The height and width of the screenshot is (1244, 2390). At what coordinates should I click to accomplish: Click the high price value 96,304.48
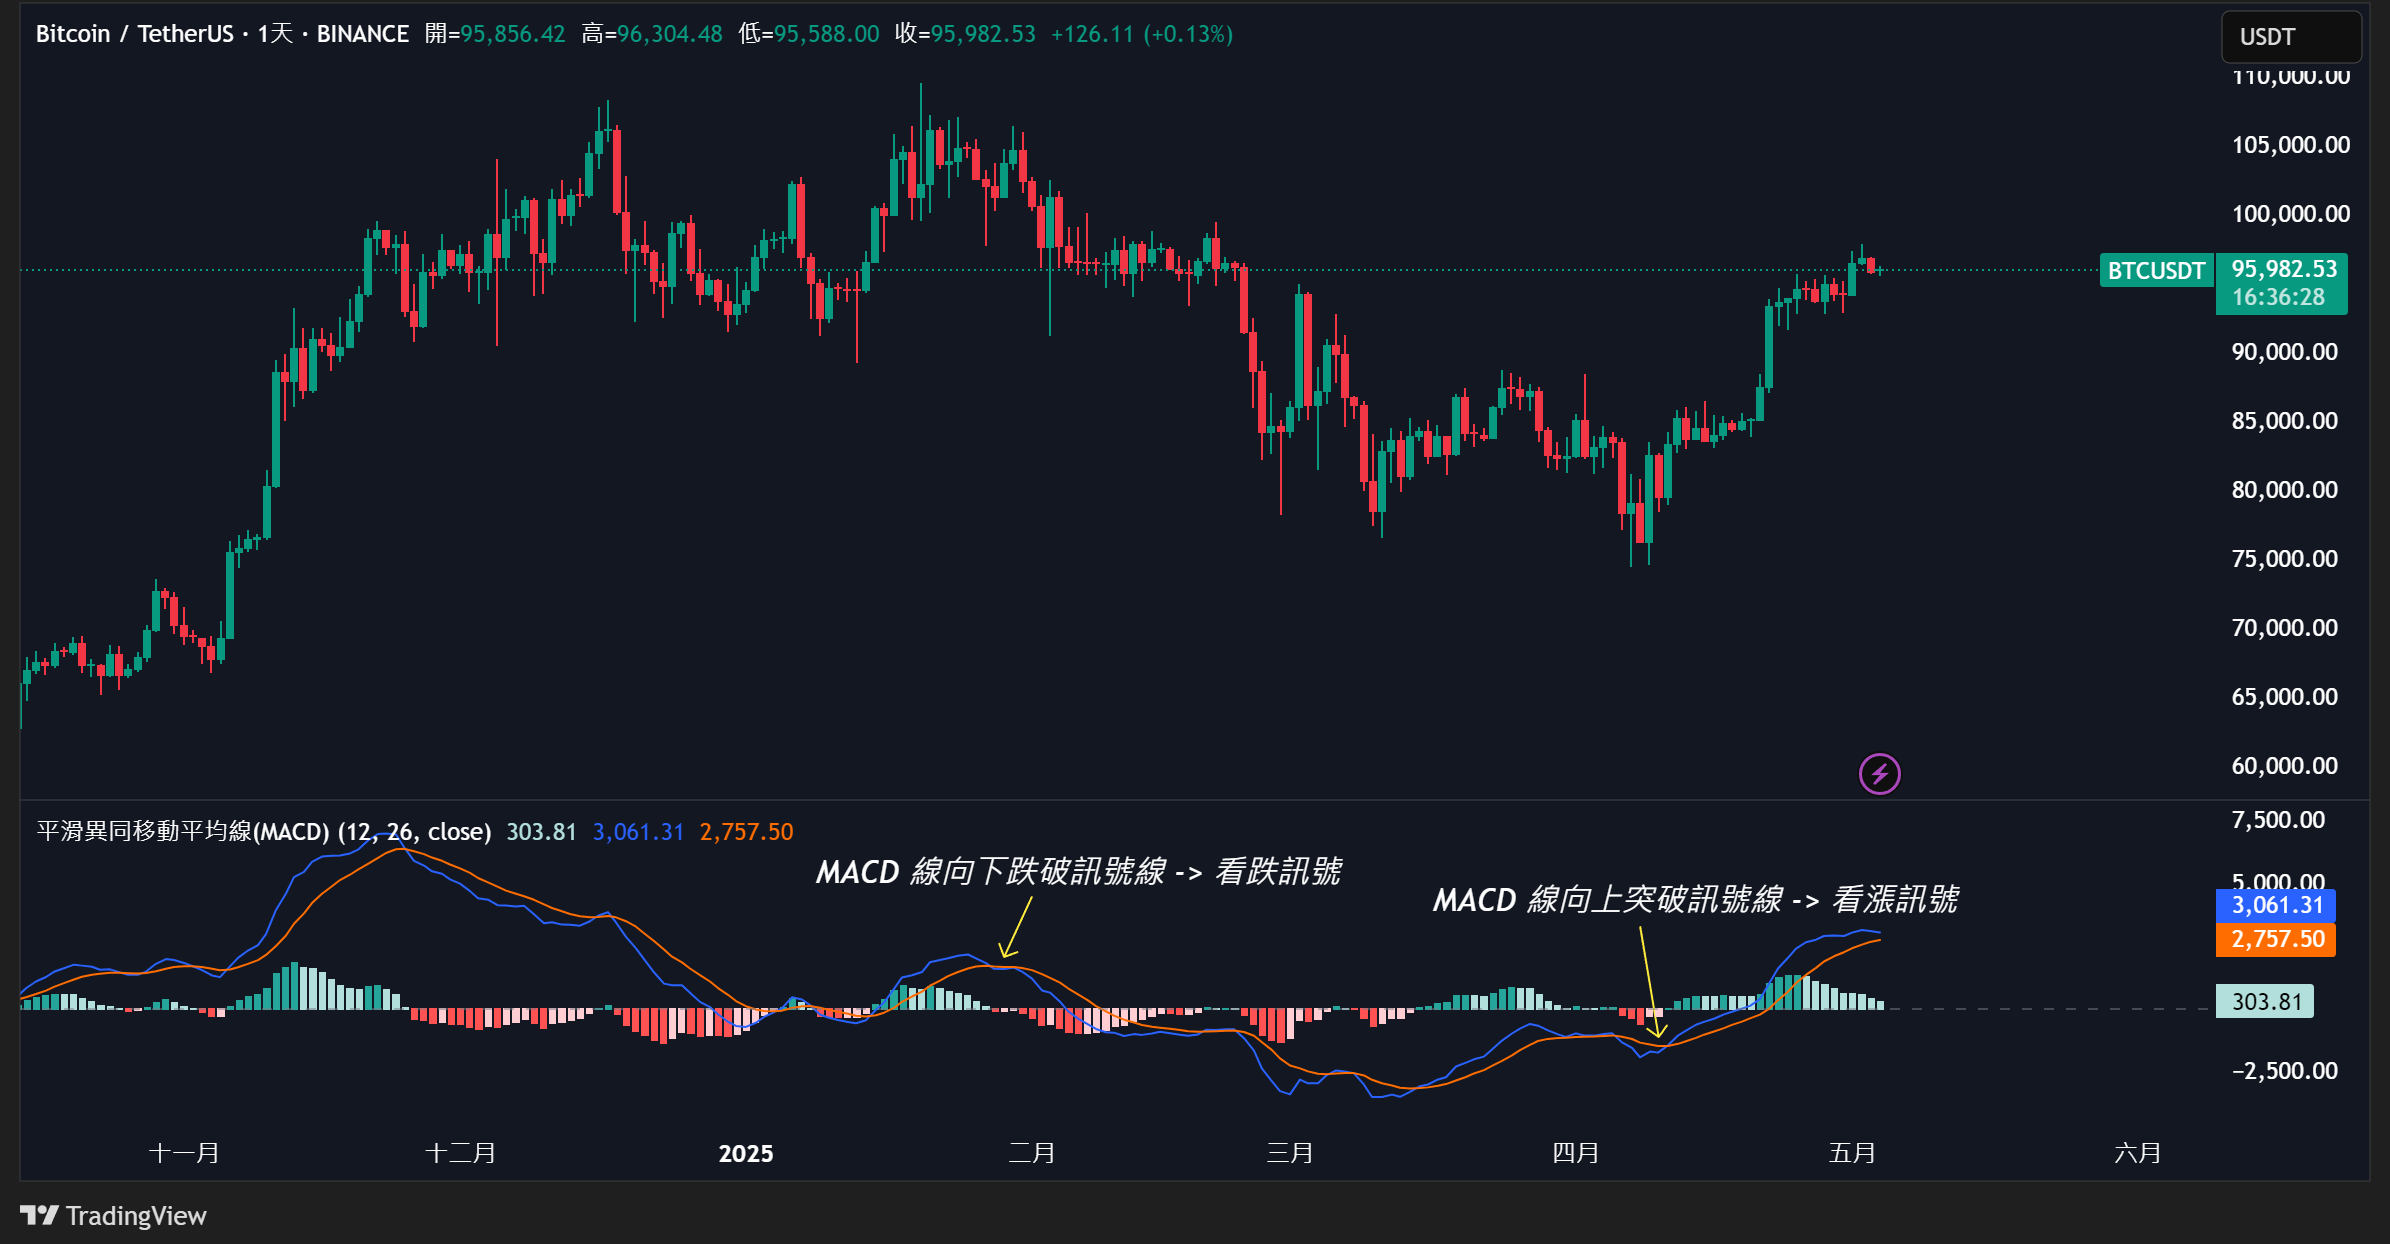coord(670,34)
